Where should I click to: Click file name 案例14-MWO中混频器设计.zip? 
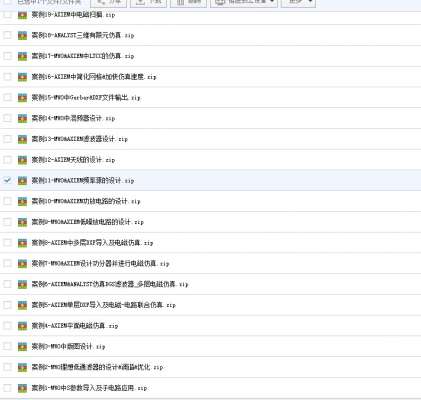point(73,118)
